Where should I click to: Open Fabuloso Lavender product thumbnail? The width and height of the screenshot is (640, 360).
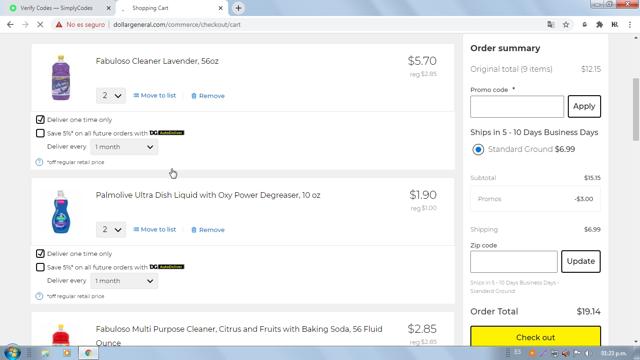coord(61,78)
